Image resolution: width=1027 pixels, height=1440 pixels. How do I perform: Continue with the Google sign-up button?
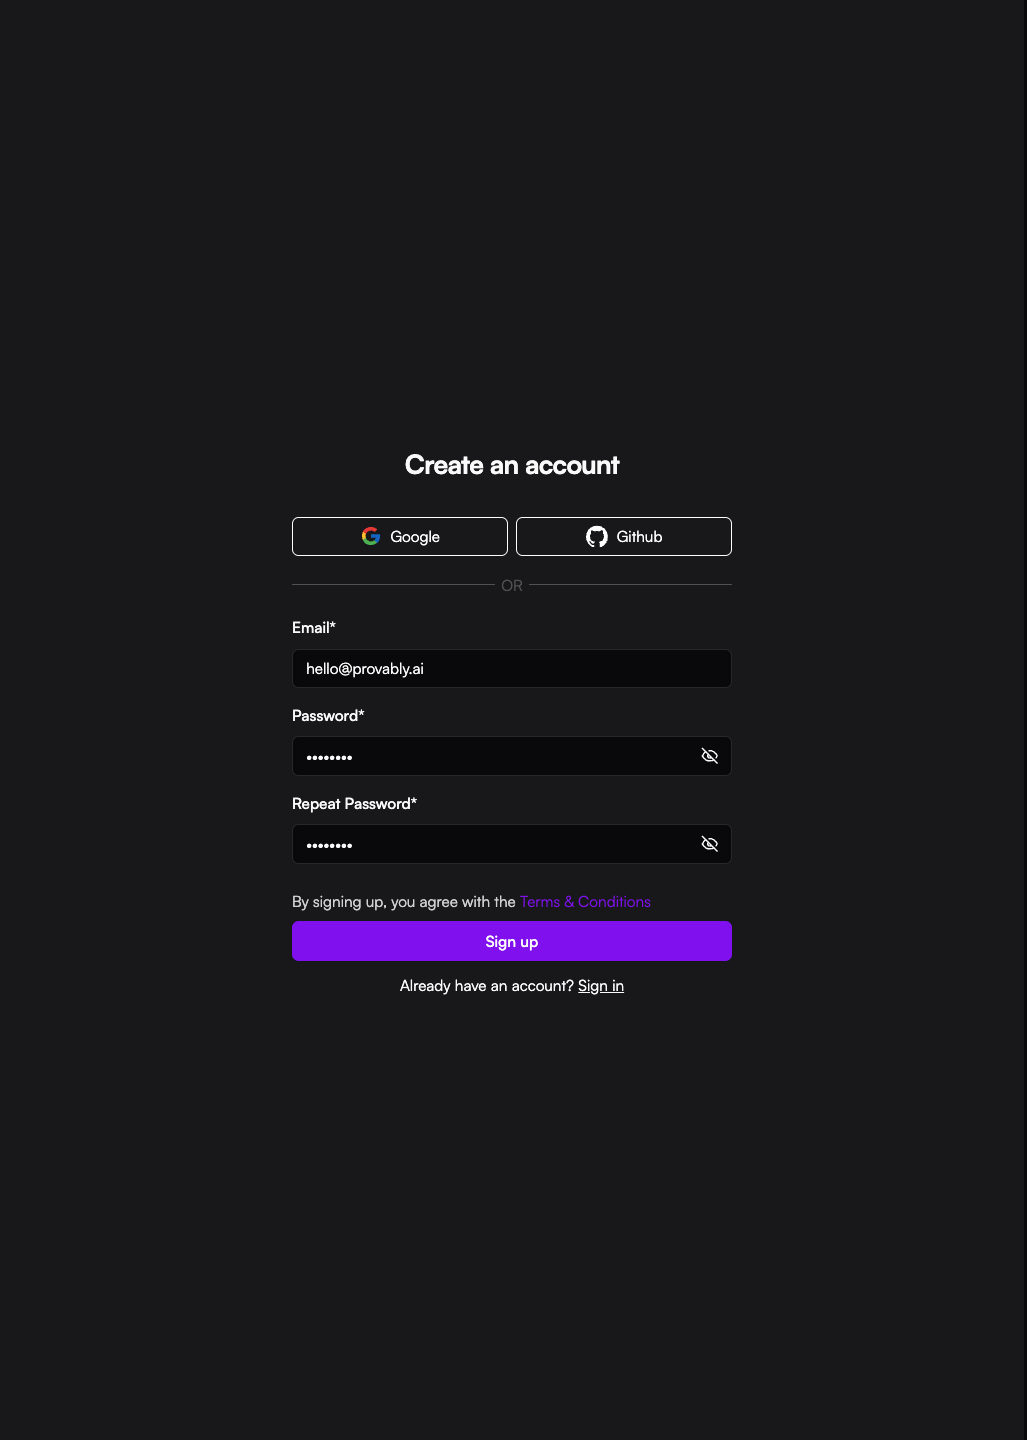(x=400, y=536)
